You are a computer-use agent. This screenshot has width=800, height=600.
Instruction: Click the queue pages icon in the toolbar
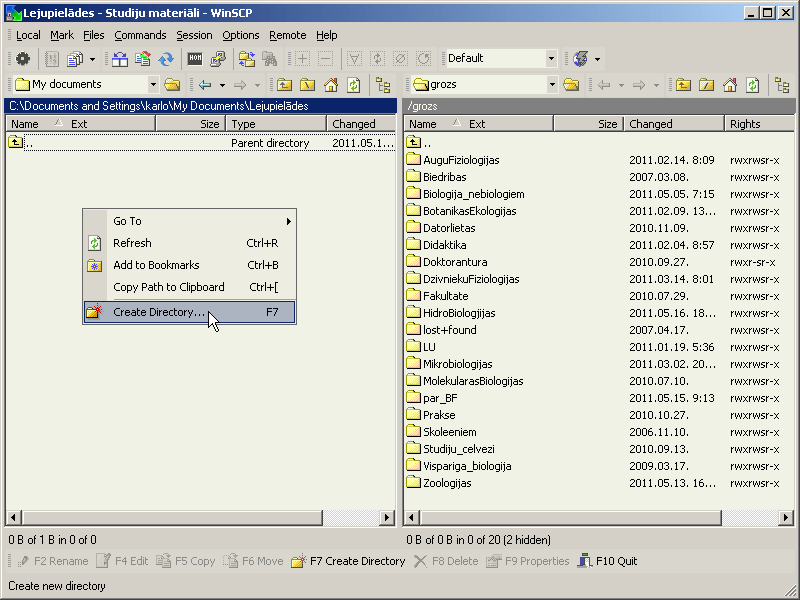(x=75, y=59)
